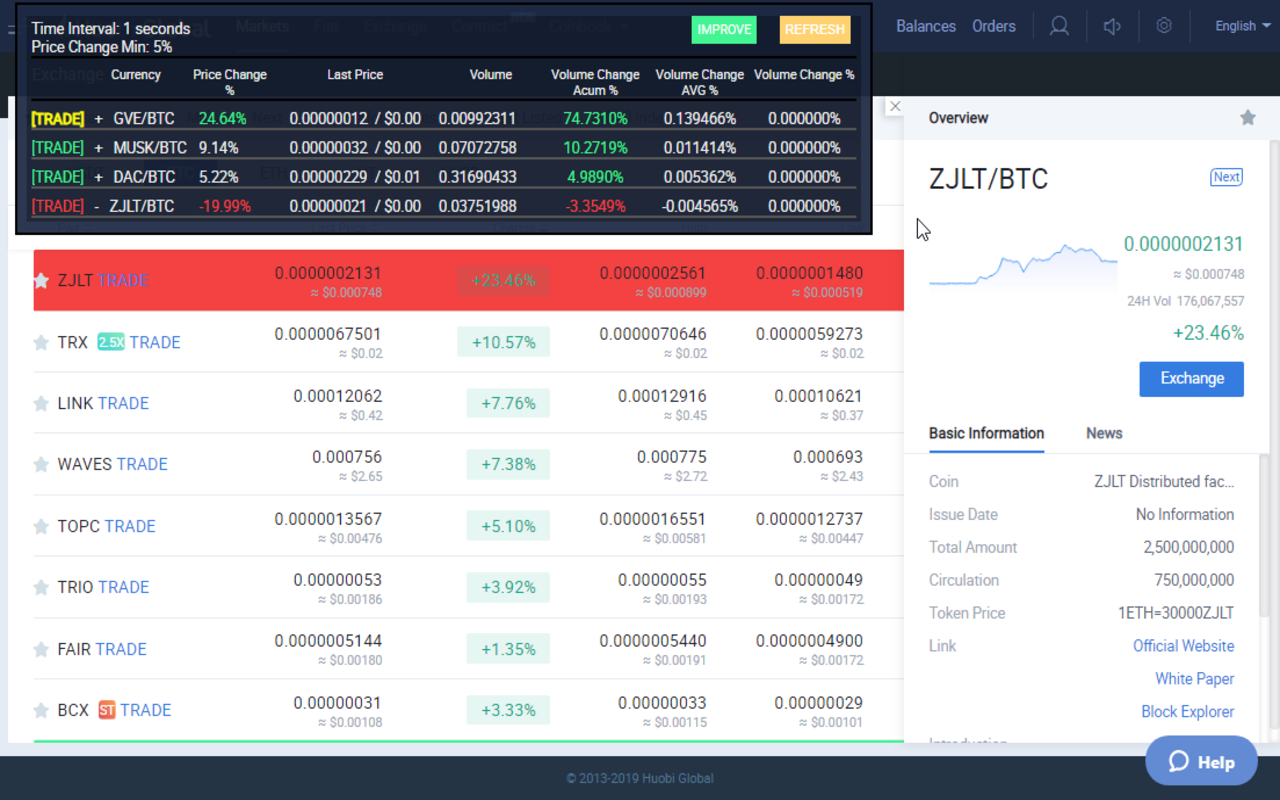1280x800 pixels.
Task: Switch to the Basic Information tab
Action: click(x=986, y=433)
